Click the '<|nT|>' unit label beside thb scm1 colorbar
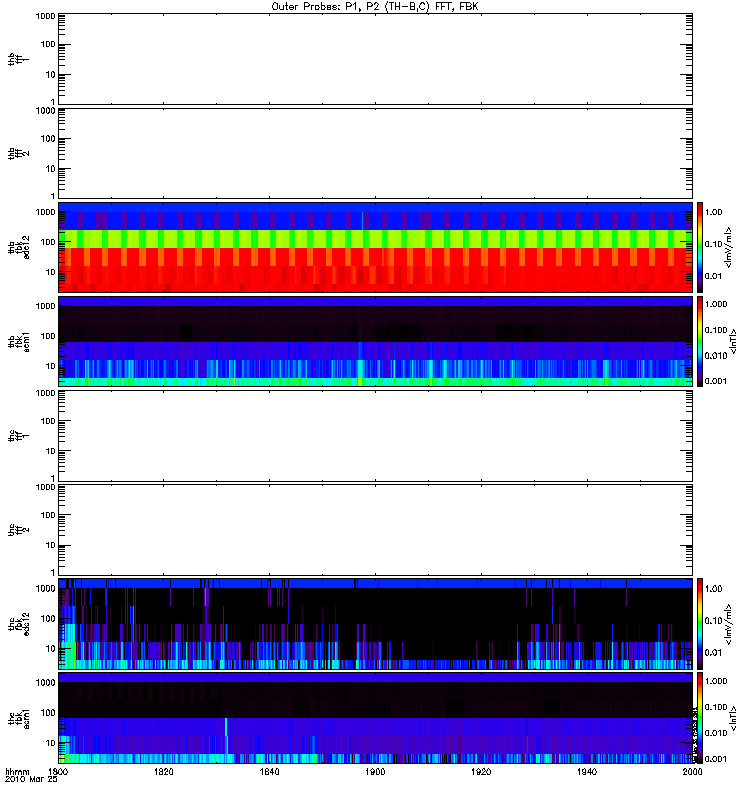 coord(734,341)
